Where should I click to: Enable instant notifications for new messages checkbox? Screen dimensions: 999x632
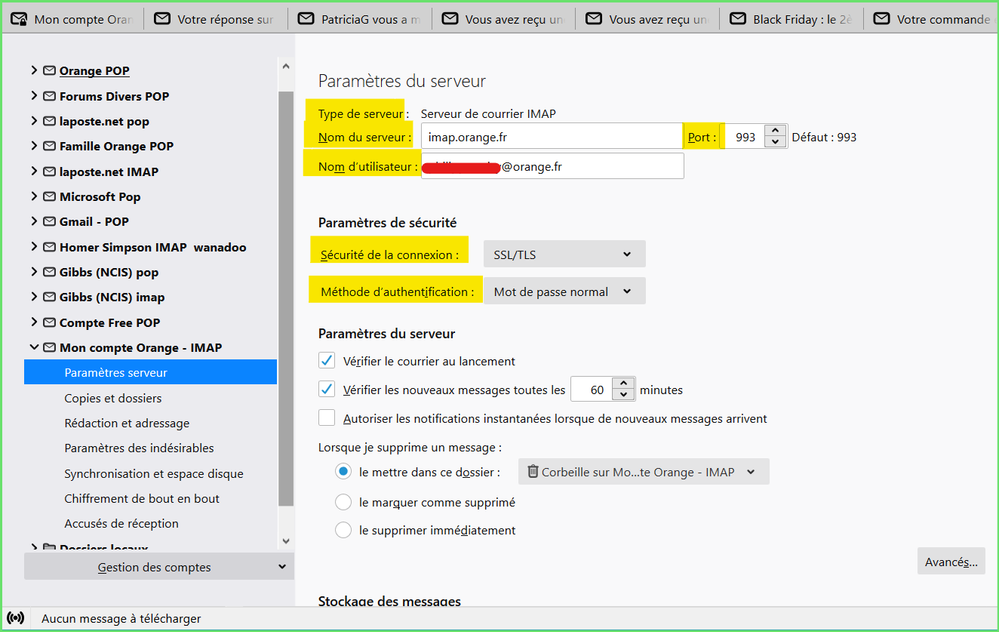click(x=327, y=418)
